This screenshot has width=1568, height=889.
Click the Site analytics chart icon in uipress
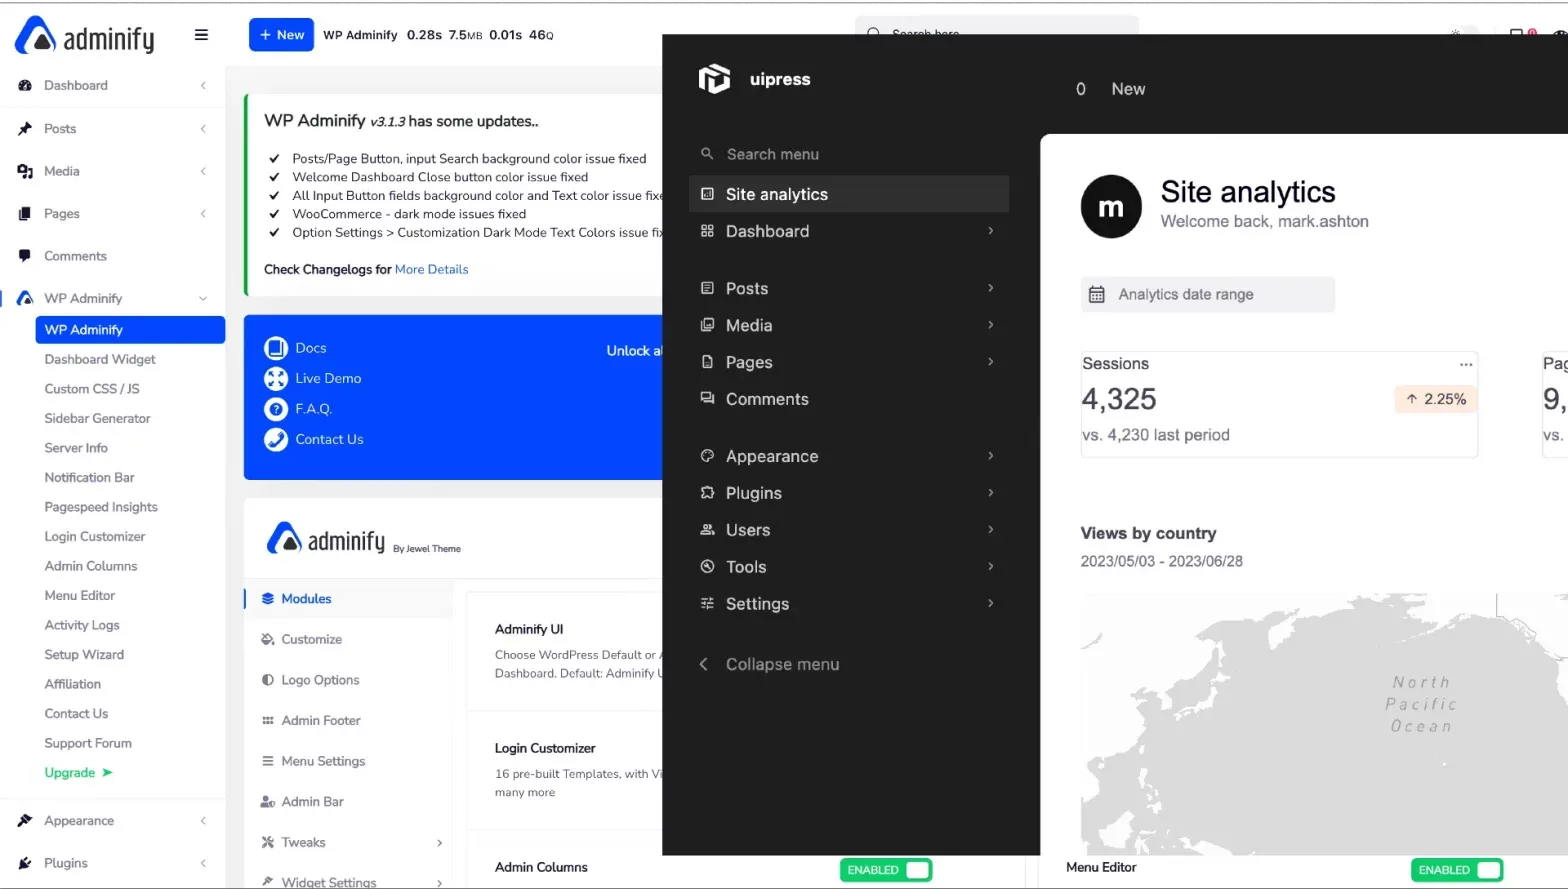click(707, 194)
